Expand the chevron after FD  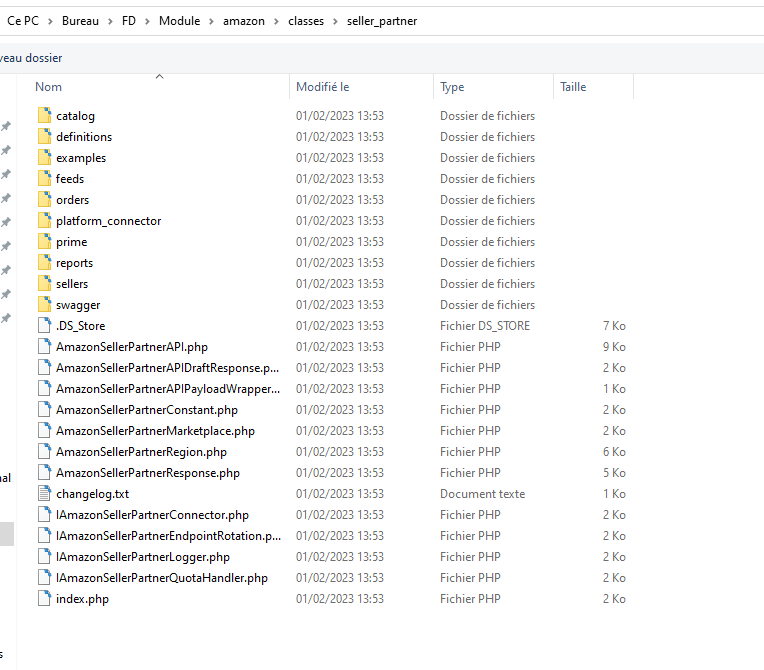pyautogui.click(x=147, y=21)
